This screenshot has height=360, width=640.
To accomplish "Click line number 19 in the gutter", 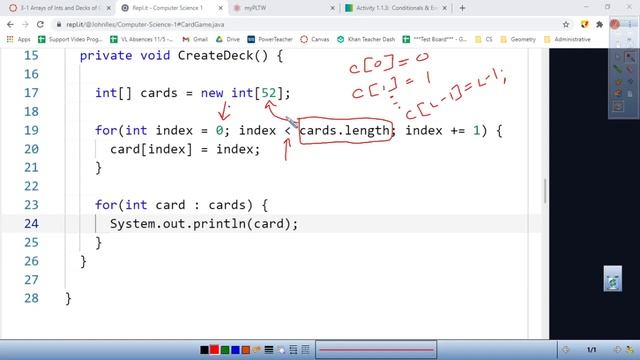I will pyautogui.click(x=31, y=131).
